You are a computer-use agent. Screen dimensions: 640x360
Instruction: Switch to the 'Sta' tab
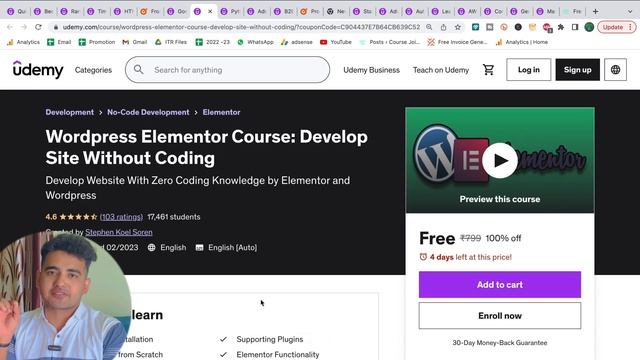362,11
